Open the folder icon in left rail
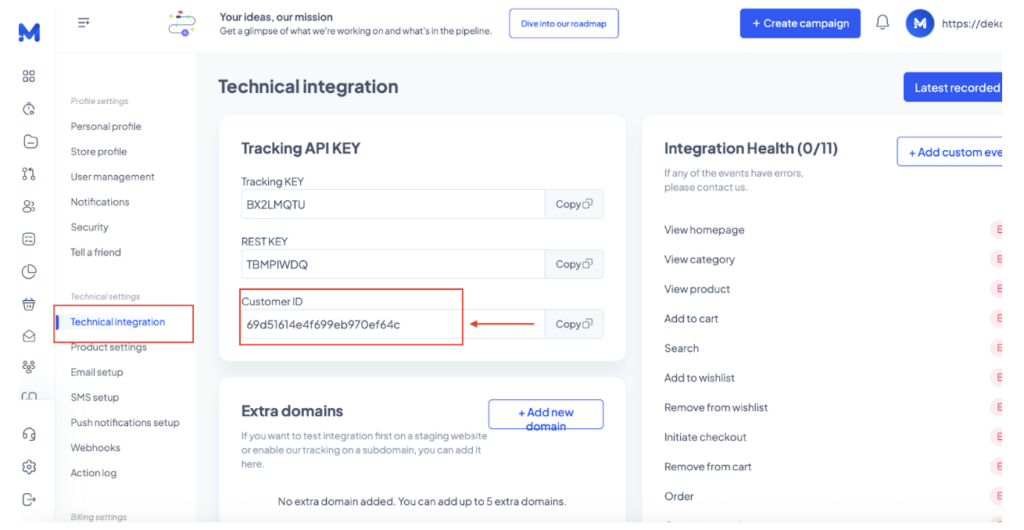The width and height of the screenshot is (1024, 530). (x=29, y=141)
